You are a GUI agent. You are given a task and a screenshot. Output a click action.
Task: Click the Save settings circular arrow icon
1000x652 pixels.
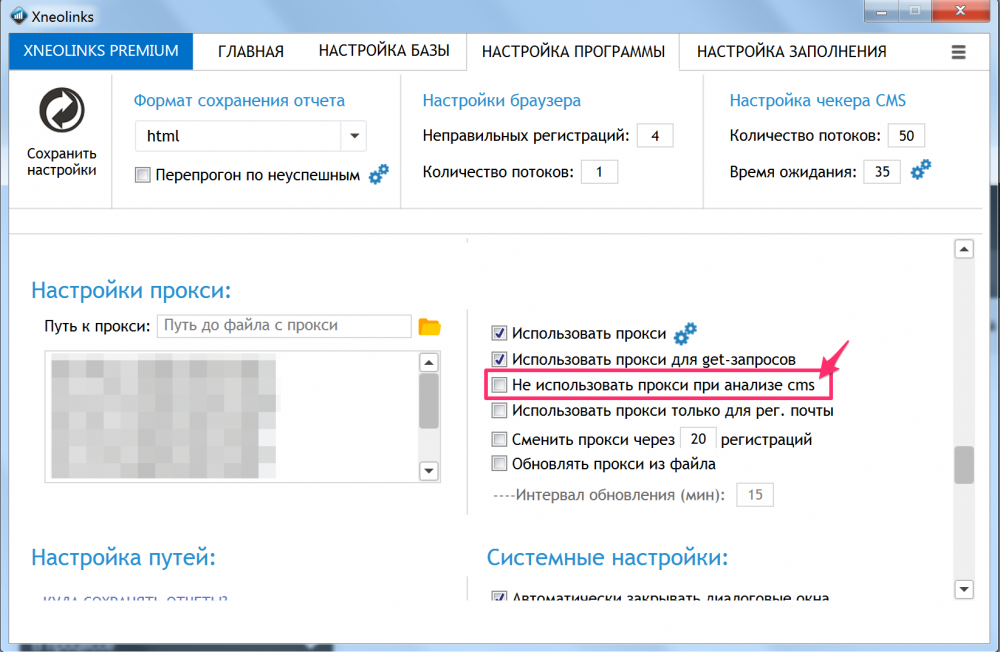click(62, 110)
